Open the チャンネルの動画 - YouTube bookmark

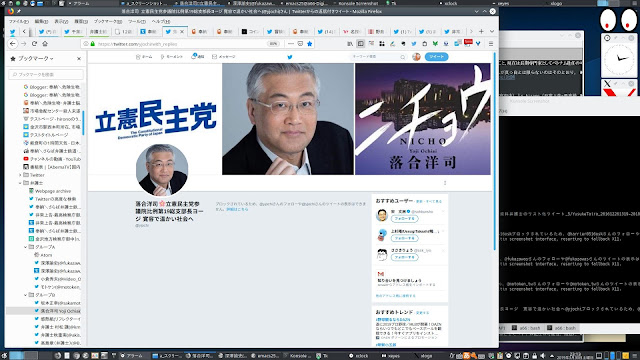click(52, 159)
